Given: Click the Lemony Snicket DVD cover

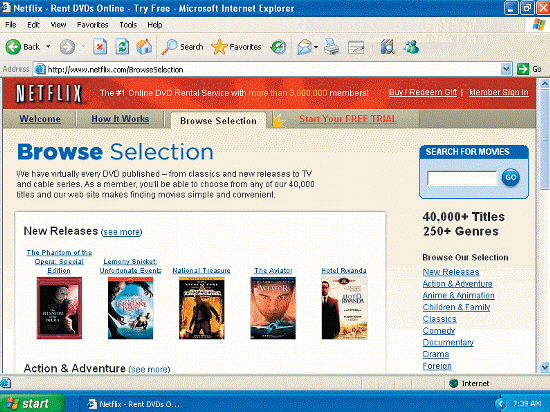Looking at the screenshot, I should pyautogui.click(x=130, y=308).
